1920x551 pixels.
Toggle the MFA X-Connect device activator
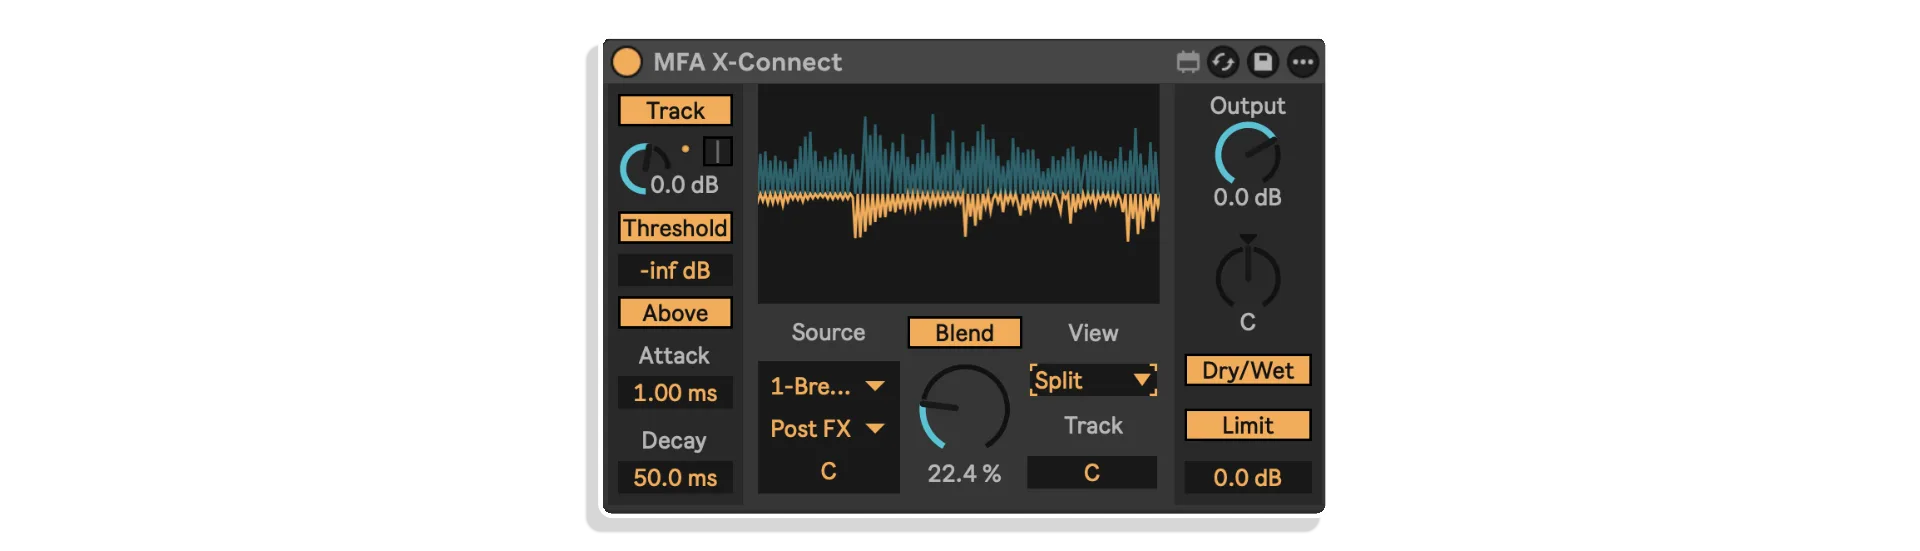coord(627,62)
